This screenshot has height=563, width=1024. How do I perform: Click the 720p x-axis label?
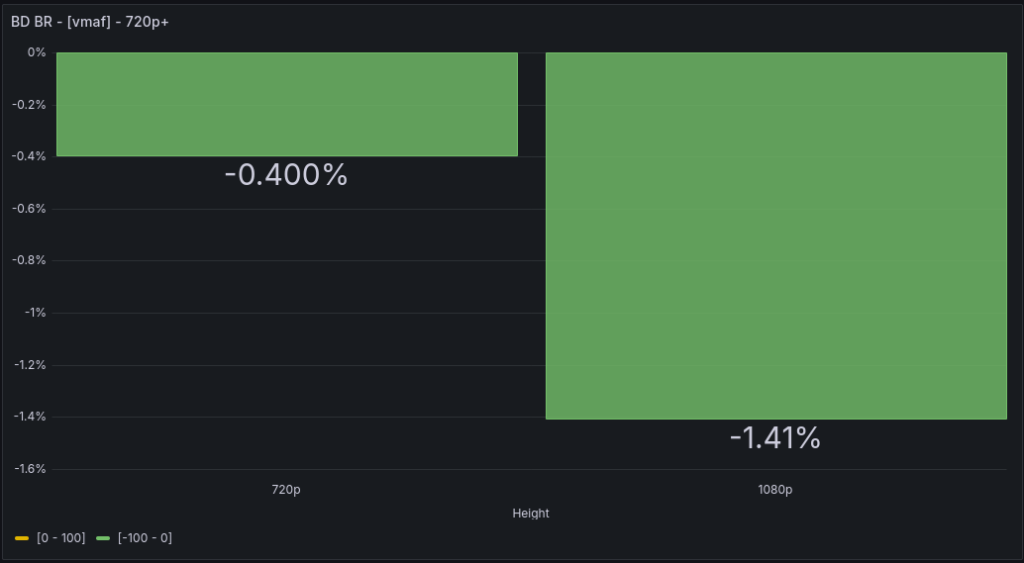[x=286, y=490]
